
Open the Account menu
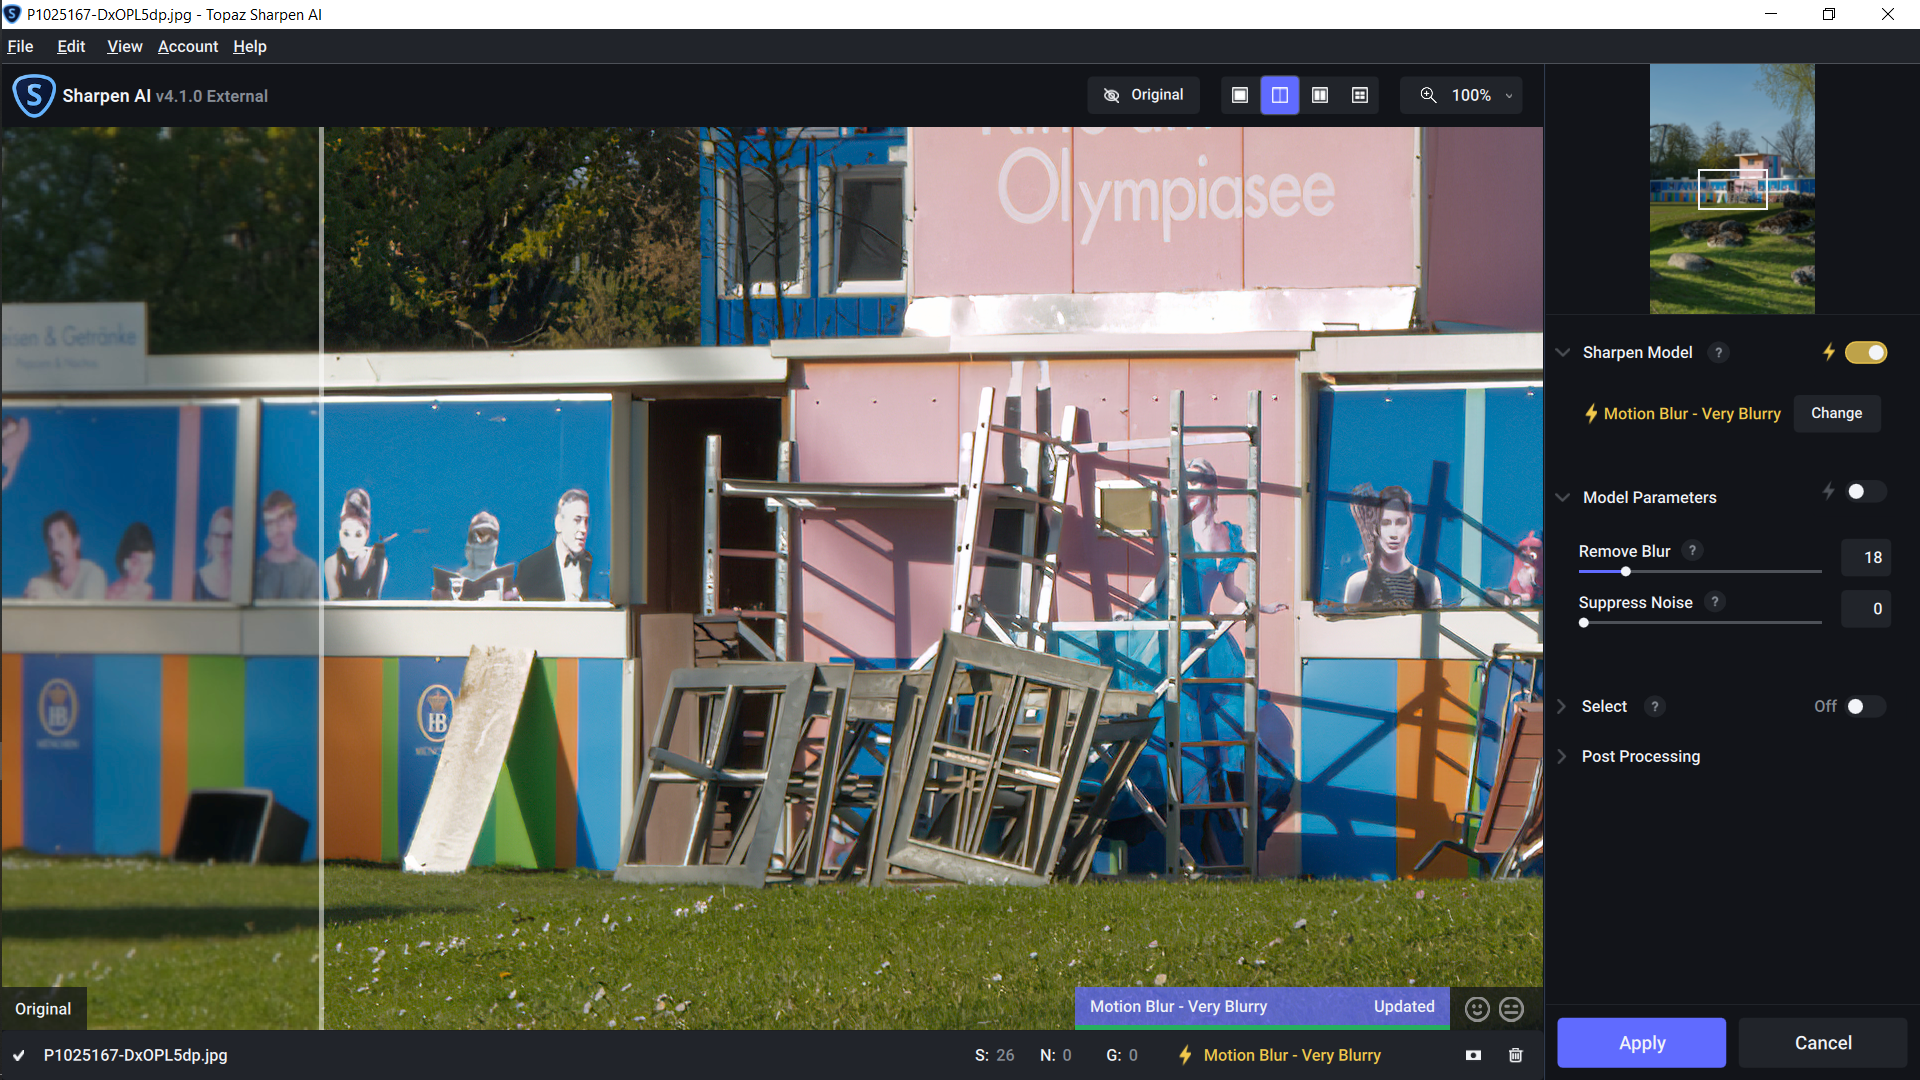(188, 46)
